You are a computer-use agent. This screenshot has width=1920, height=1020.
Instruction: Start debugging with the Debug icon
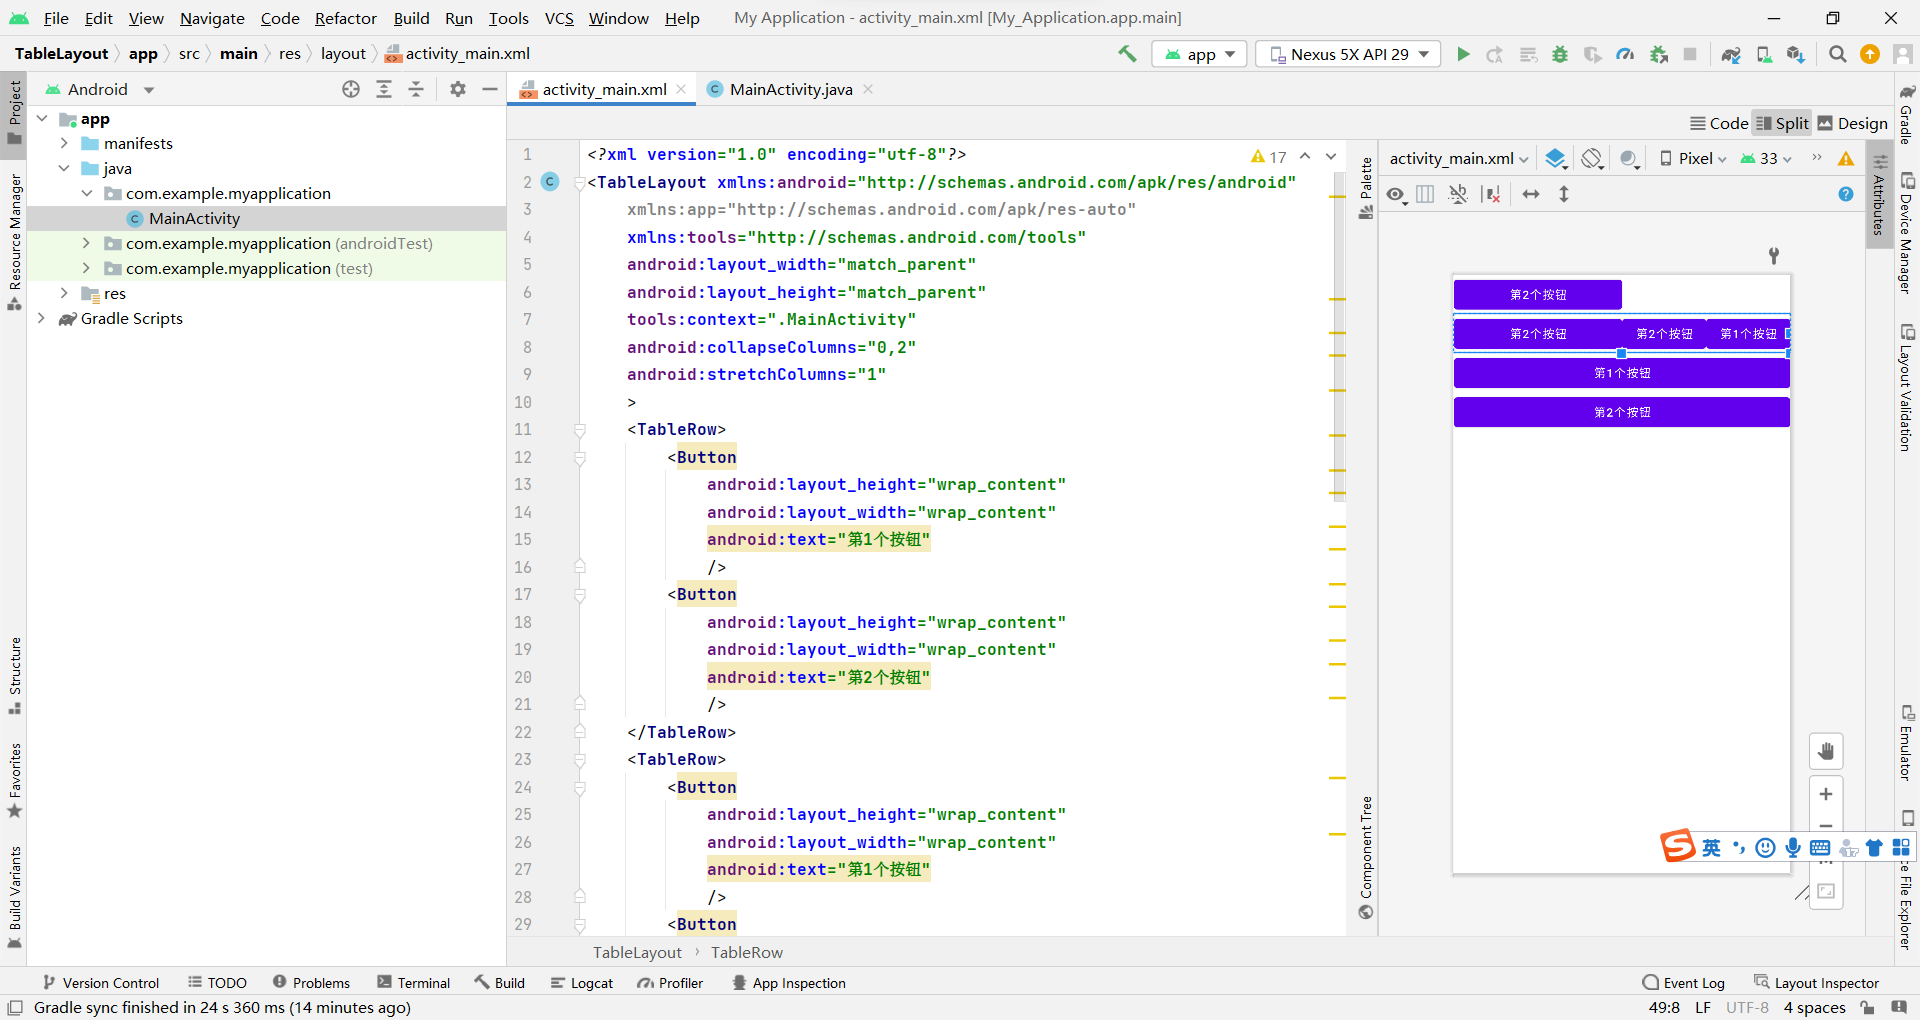click(x=1559, y=54)
